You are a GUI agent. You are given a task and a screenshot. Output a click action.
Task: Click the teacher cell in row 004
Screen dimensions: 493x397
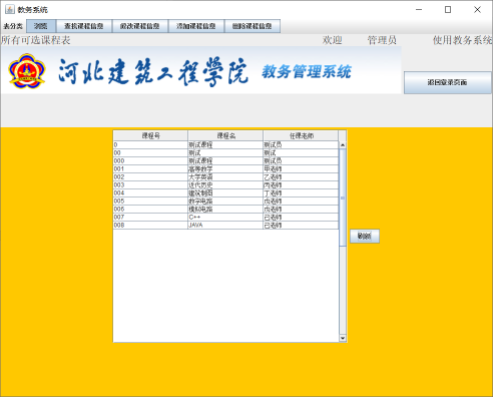pyautogui.click(x=301, y=193)
